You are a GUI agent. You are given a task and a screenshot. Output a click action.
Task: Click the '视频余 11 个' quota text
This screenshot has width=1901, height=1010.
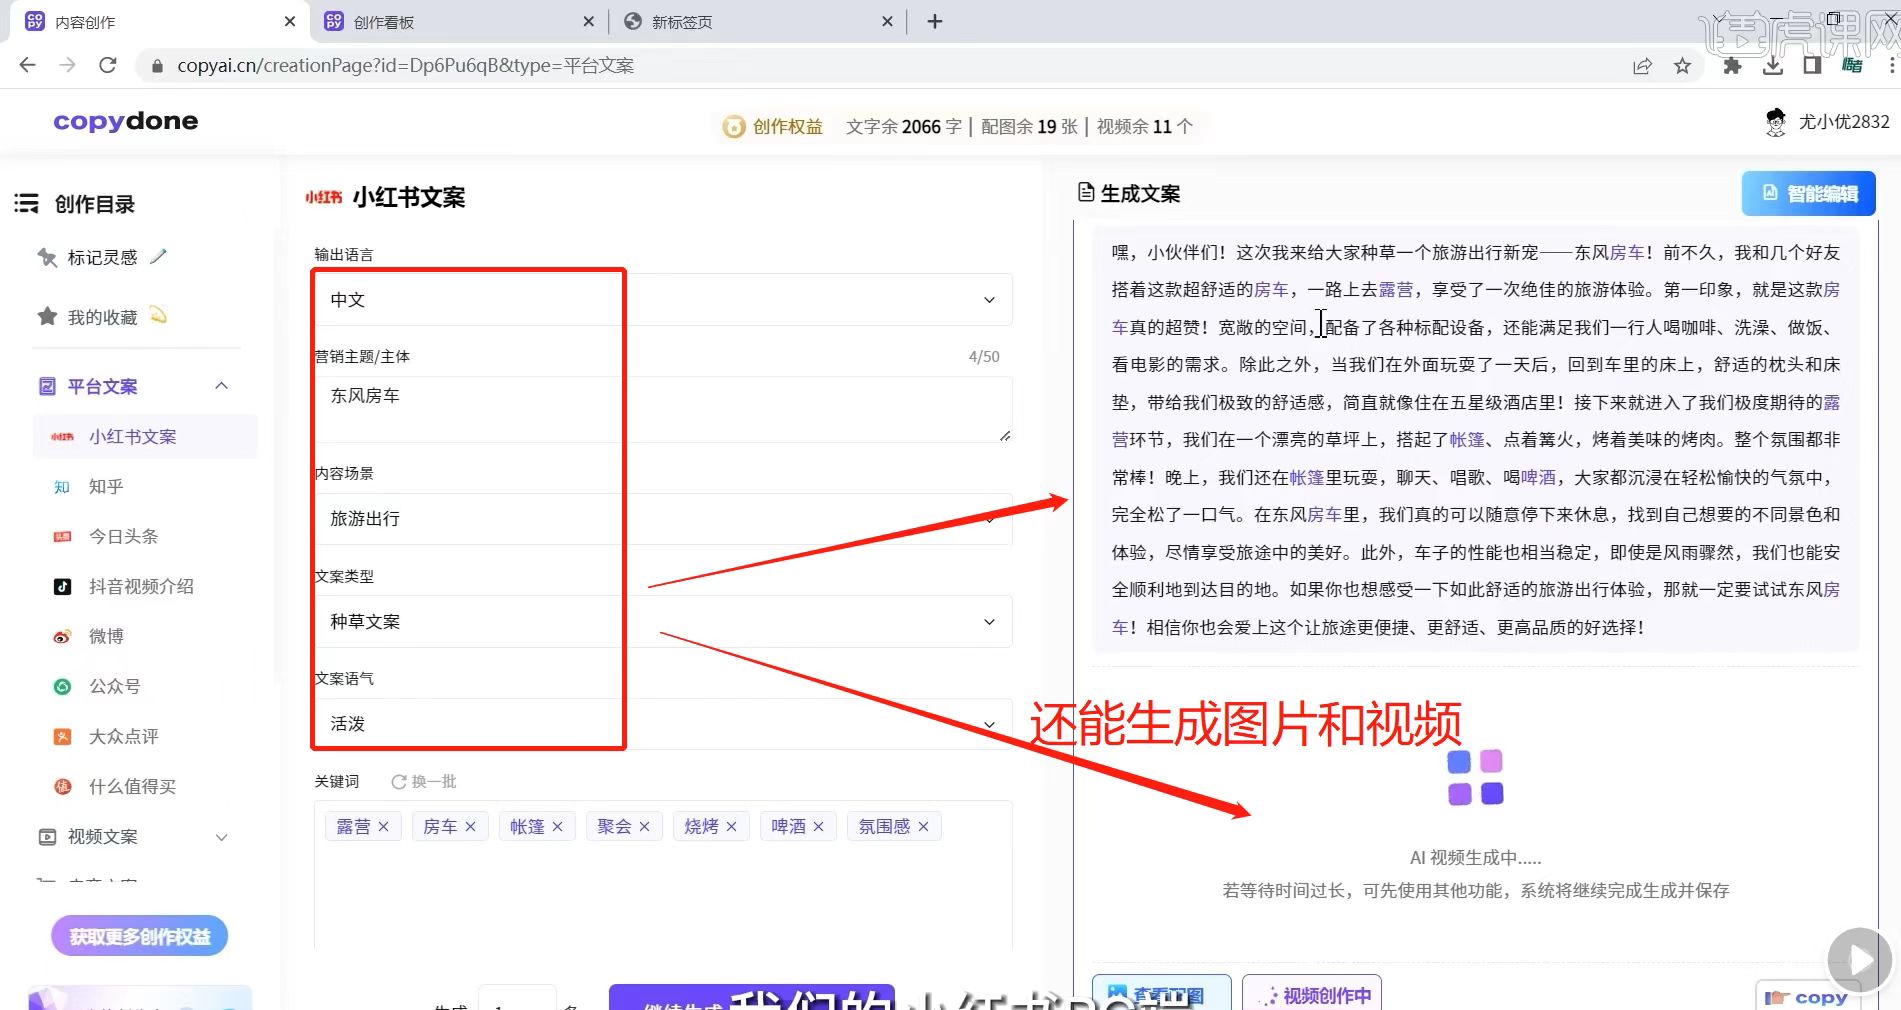point(1145,127)
